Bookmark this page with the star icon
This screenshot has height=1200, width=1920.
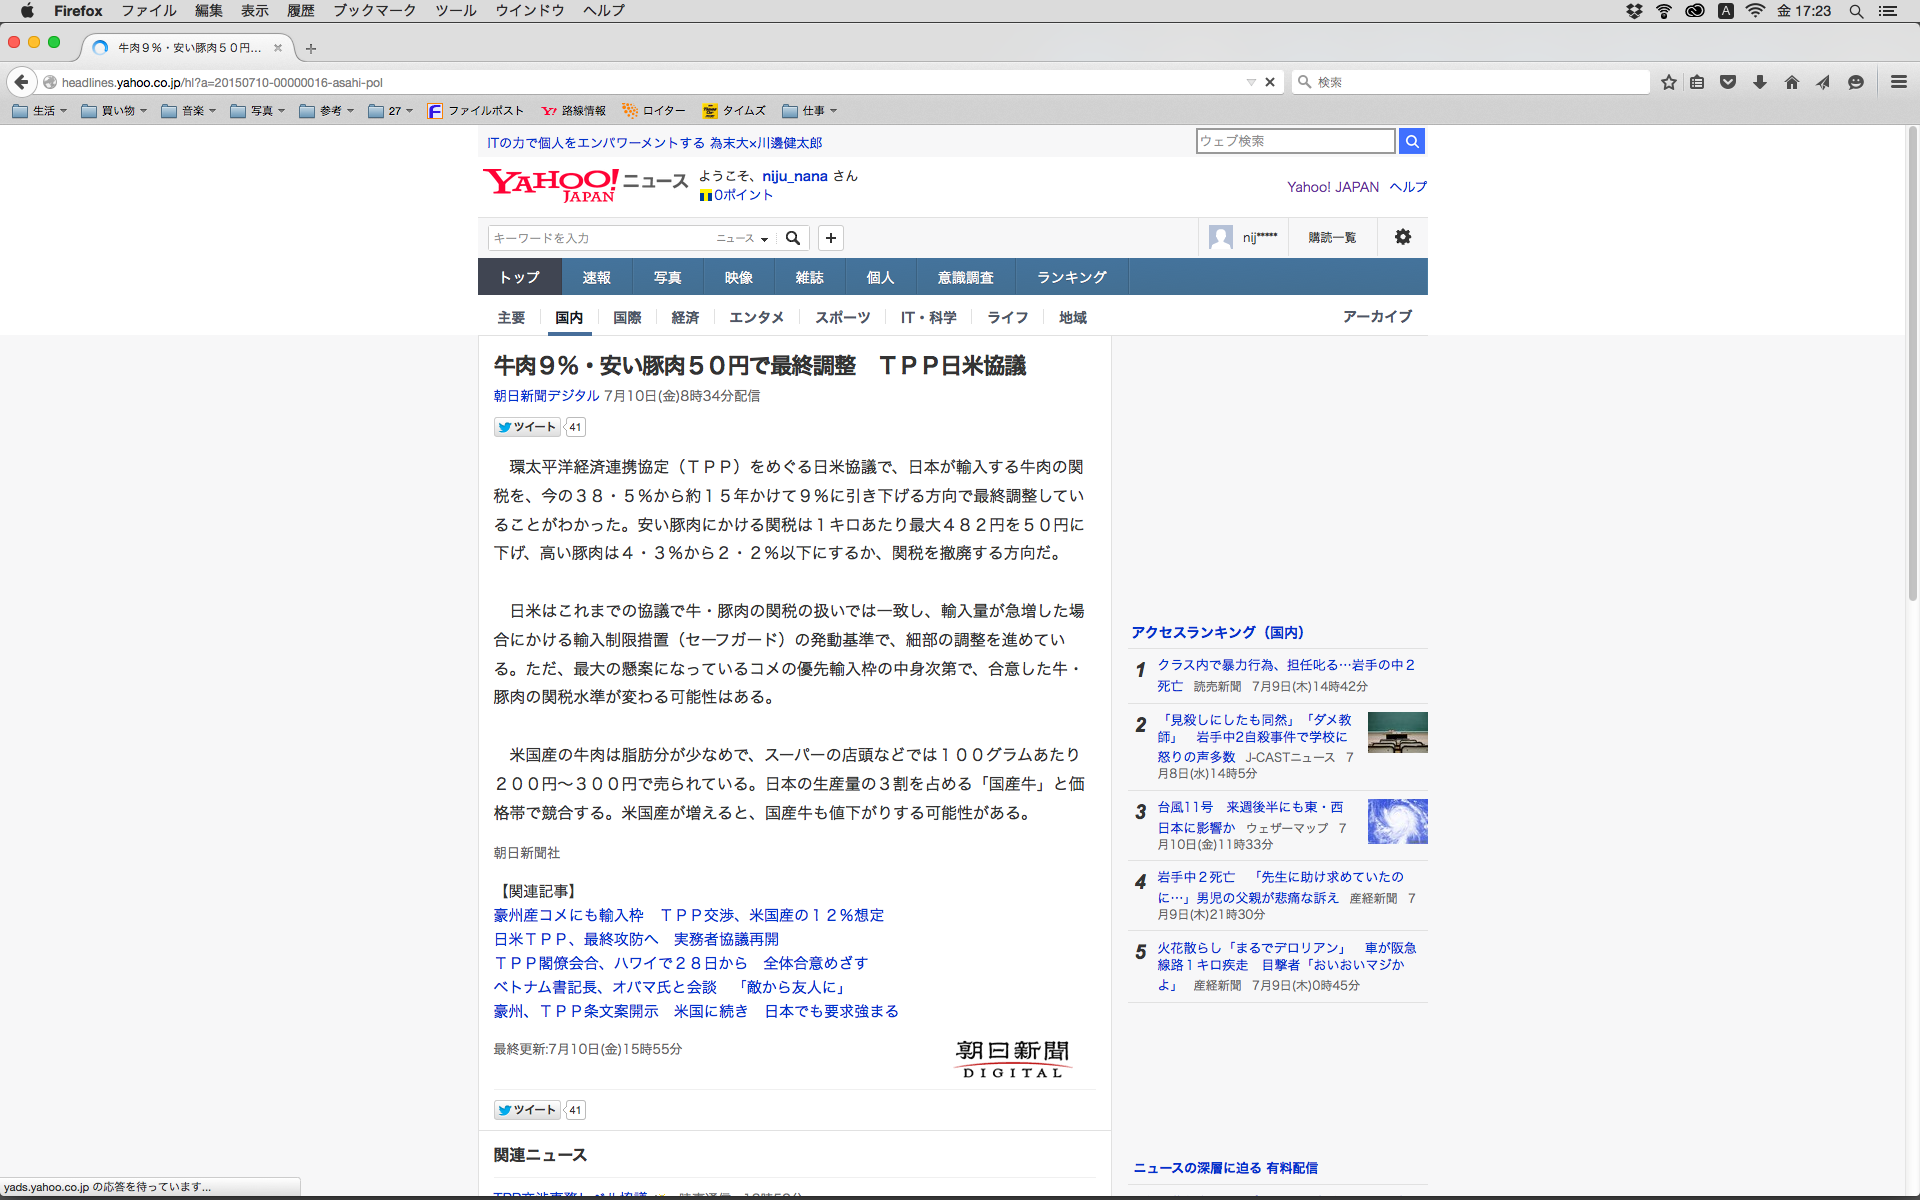1668,82
